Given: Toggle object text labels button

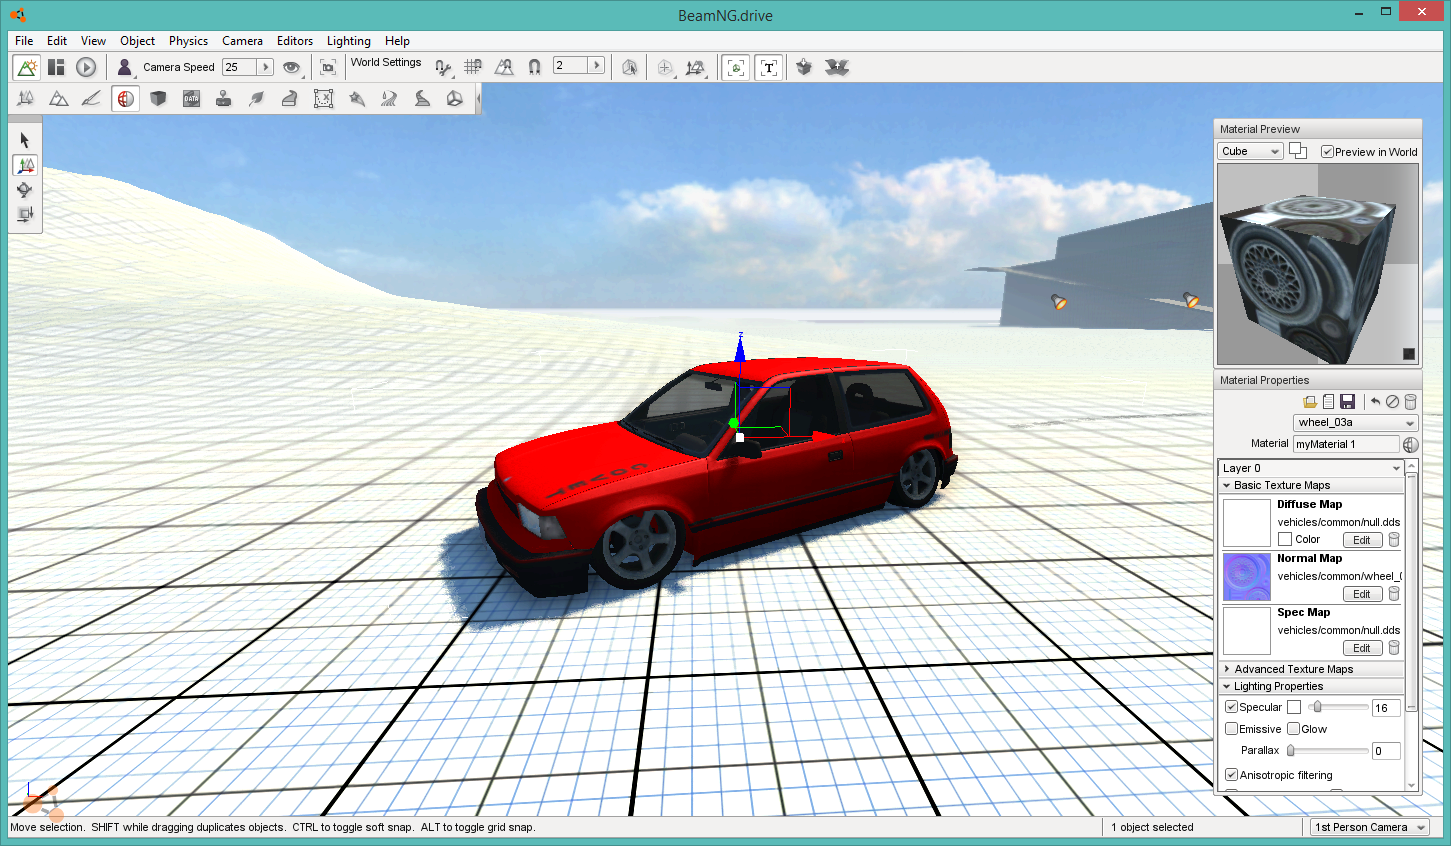Looking at the screenshot, I should 768,67.
